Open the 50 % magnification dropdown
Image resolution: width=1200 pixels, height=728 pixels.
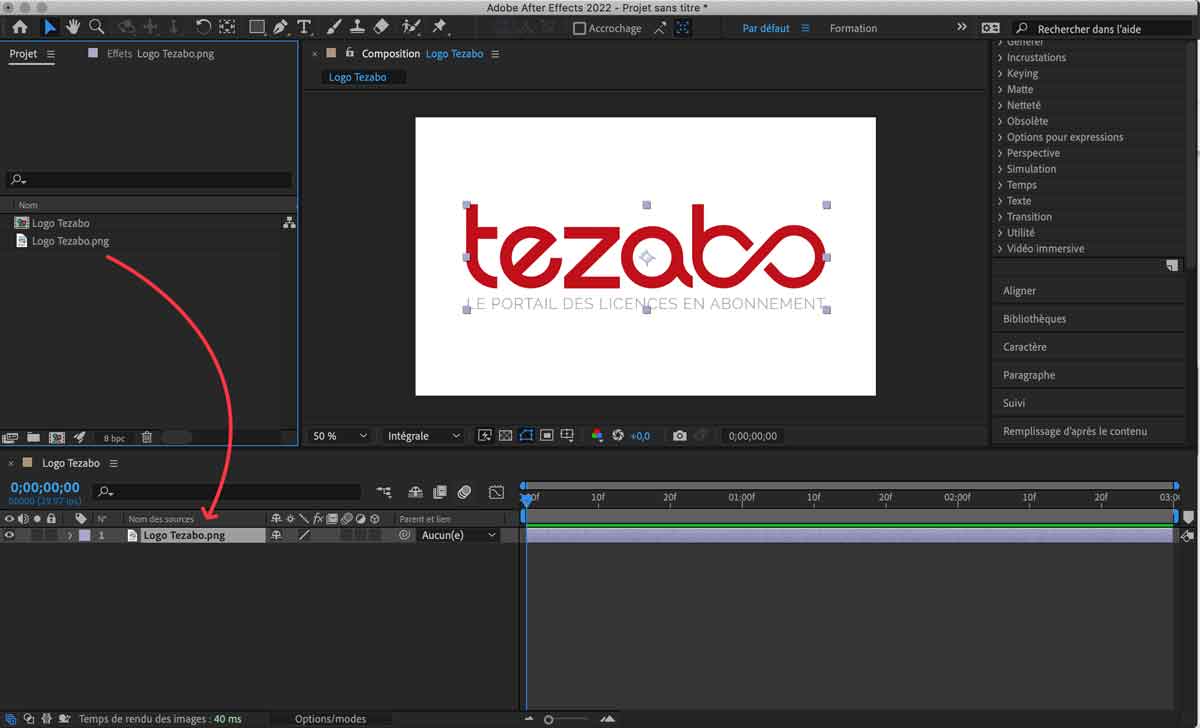coord(339,436)
